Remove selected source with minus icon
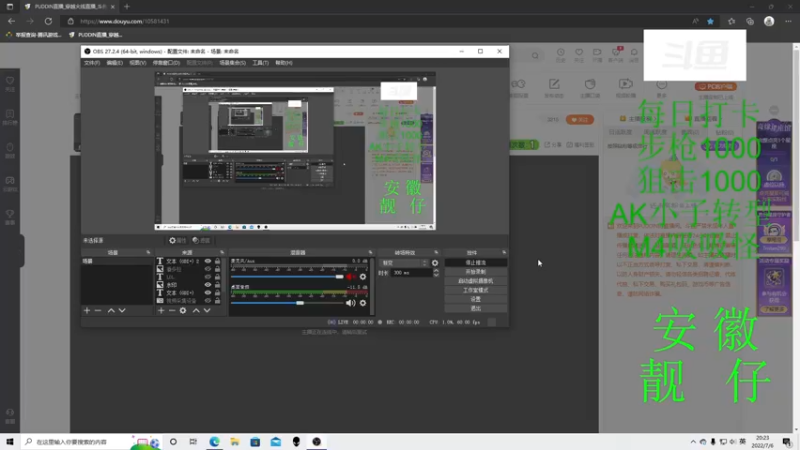This screenshot has height=450, width=800. 172,310
